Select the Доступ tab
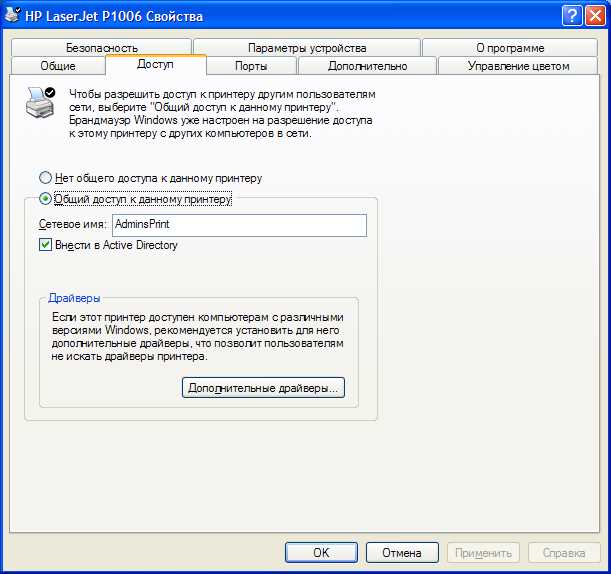 point(155,64)
